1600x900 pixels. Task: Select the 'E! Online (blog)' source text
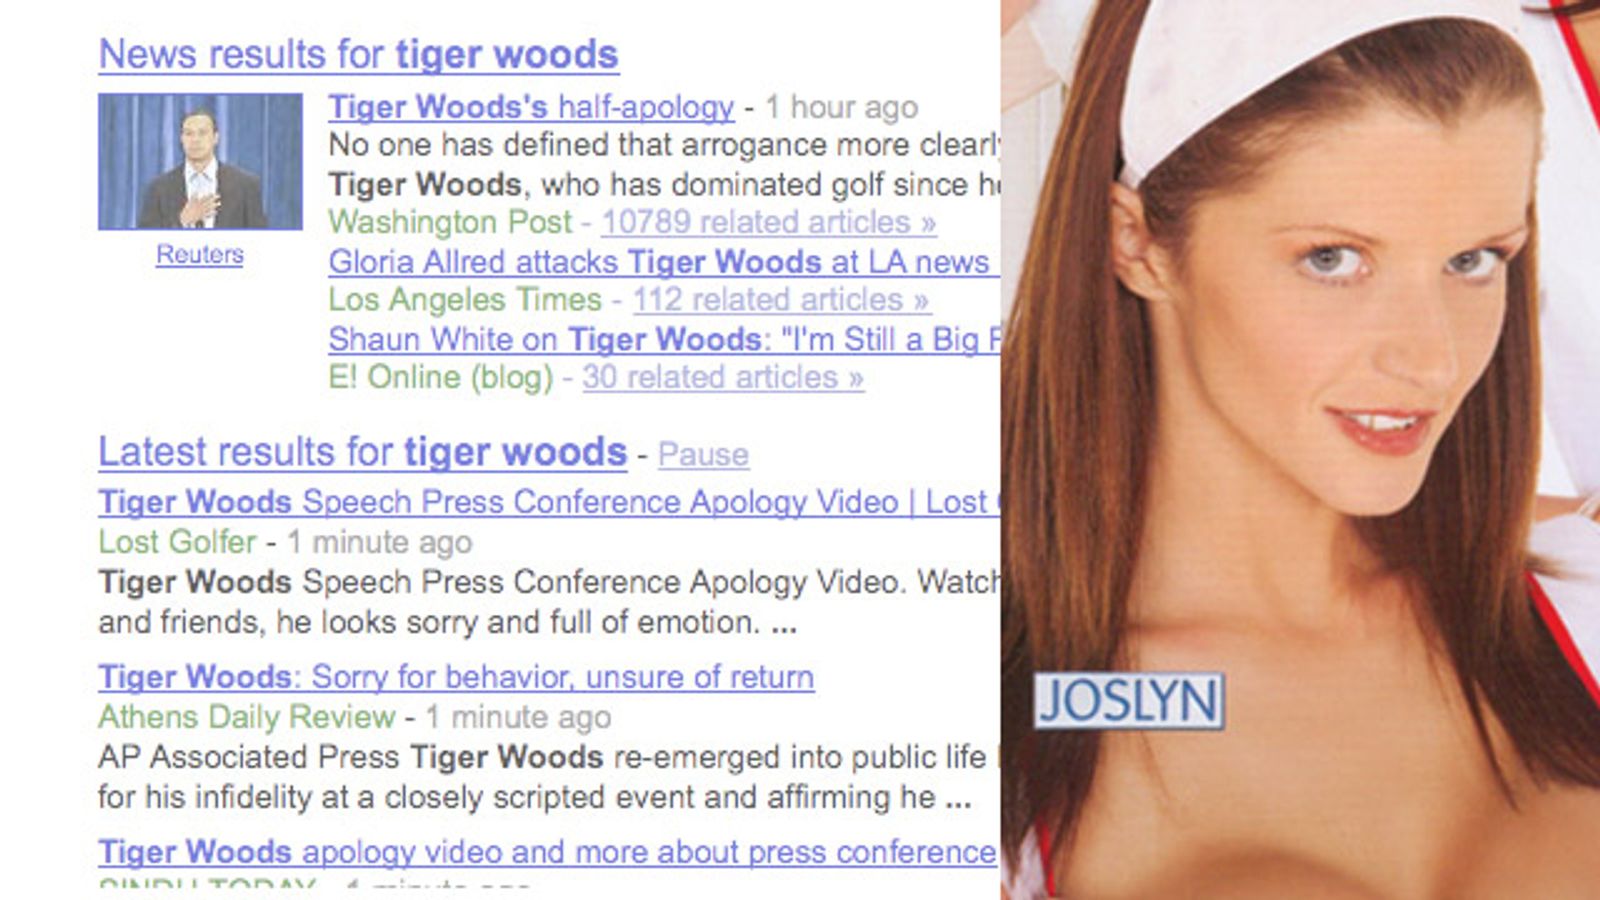coord(440,377)
